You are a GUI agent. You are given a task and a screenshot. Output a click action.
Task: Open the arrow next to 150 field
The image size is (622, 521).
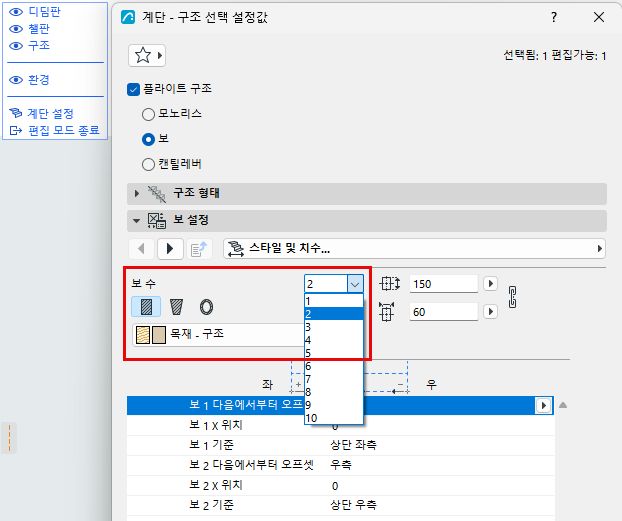click(490, 284)
